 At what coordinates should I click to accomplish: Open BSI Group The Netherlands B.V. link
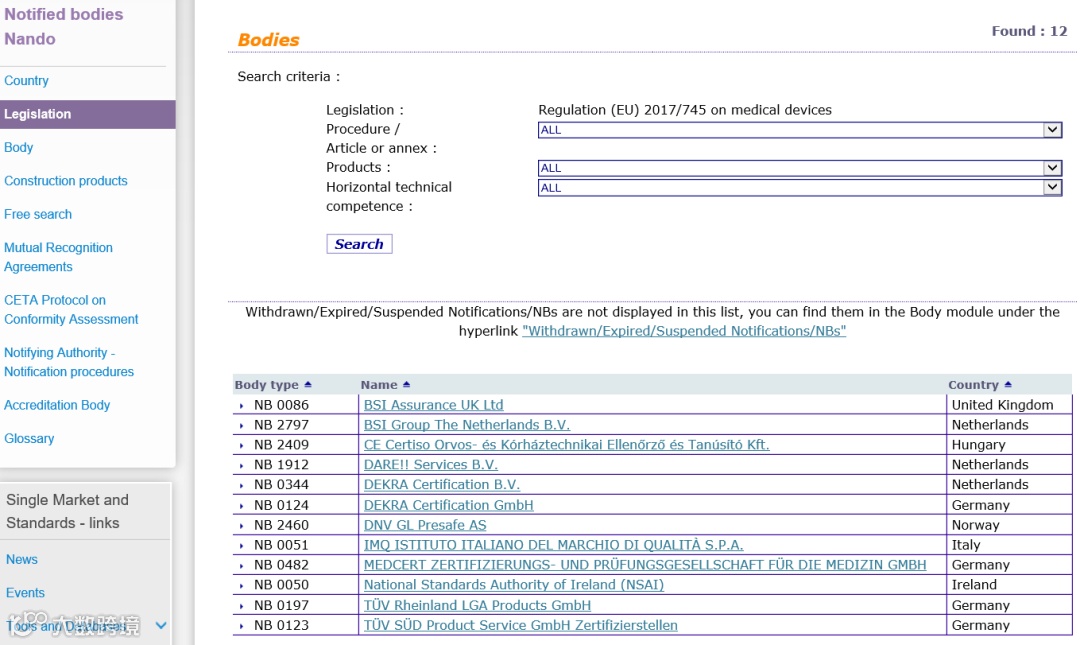467,425
